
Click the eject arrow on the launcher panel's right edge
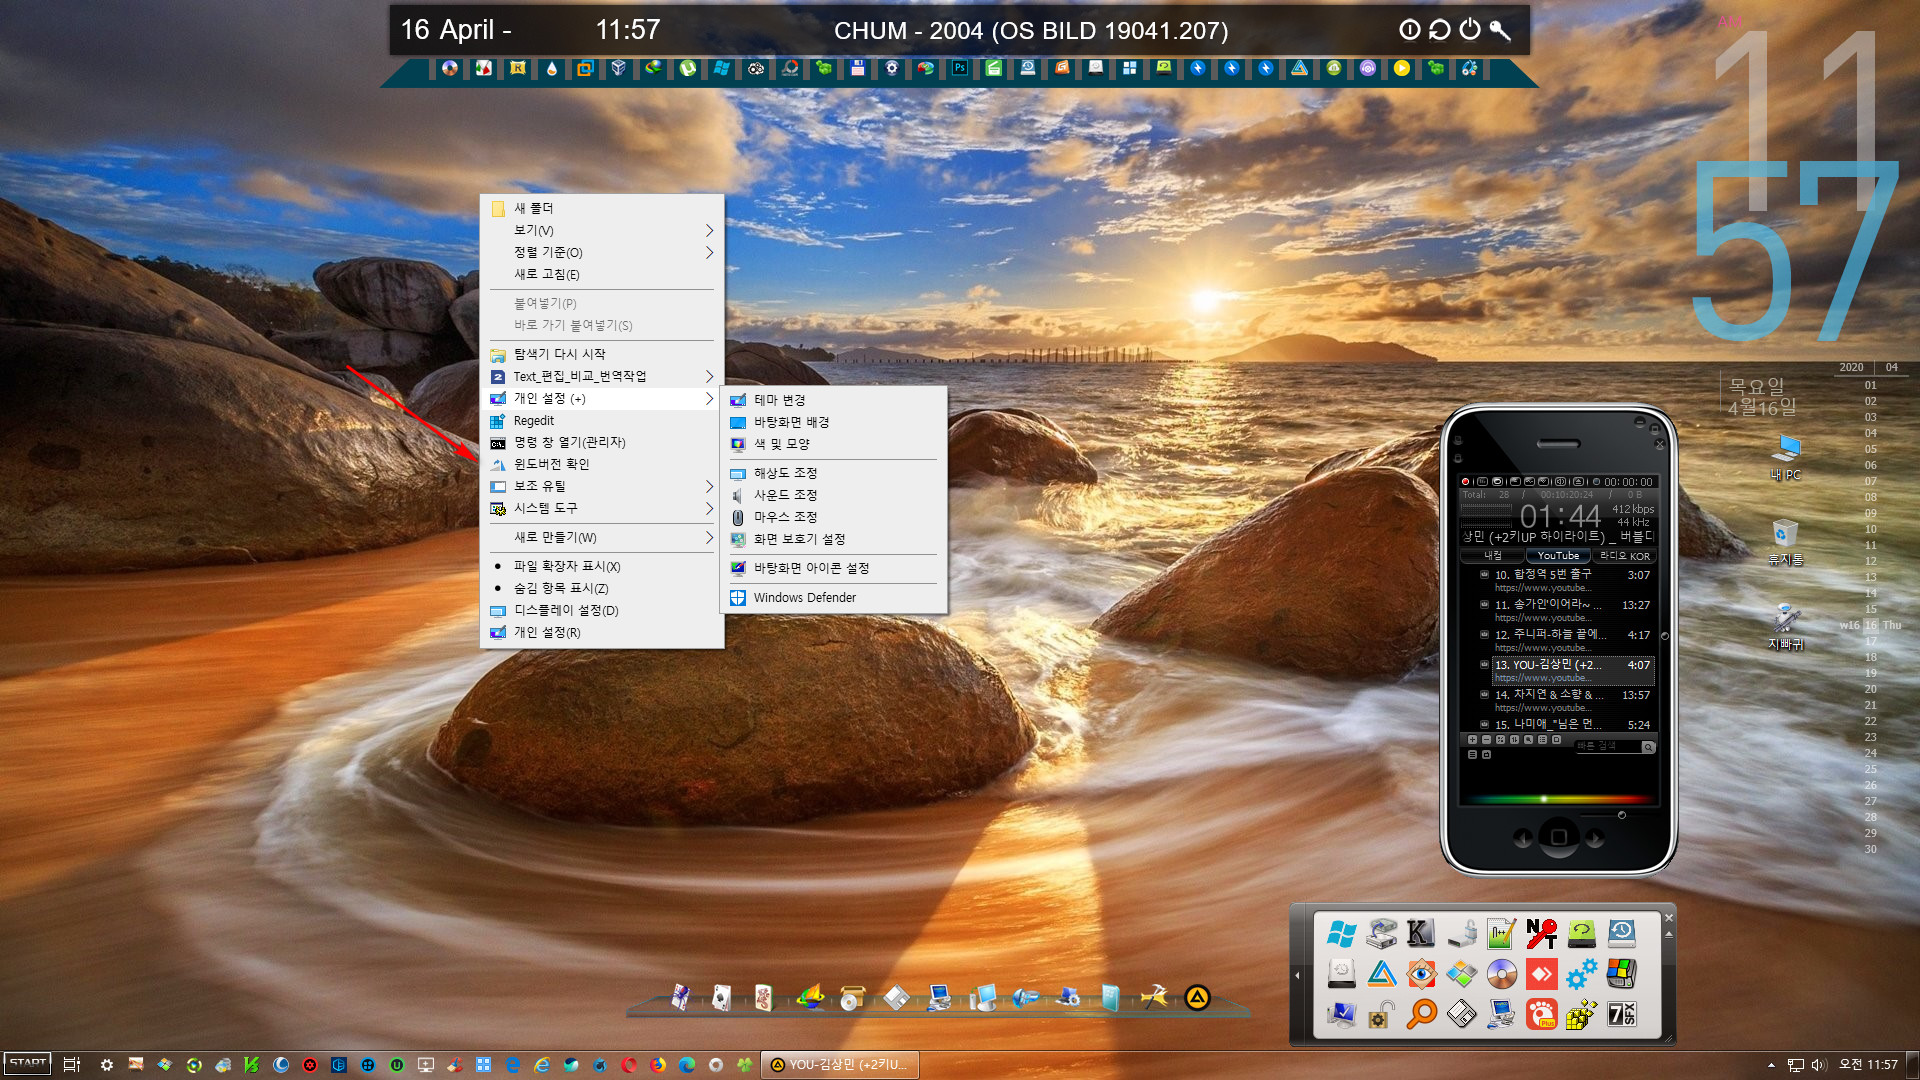click(1668, 934)
